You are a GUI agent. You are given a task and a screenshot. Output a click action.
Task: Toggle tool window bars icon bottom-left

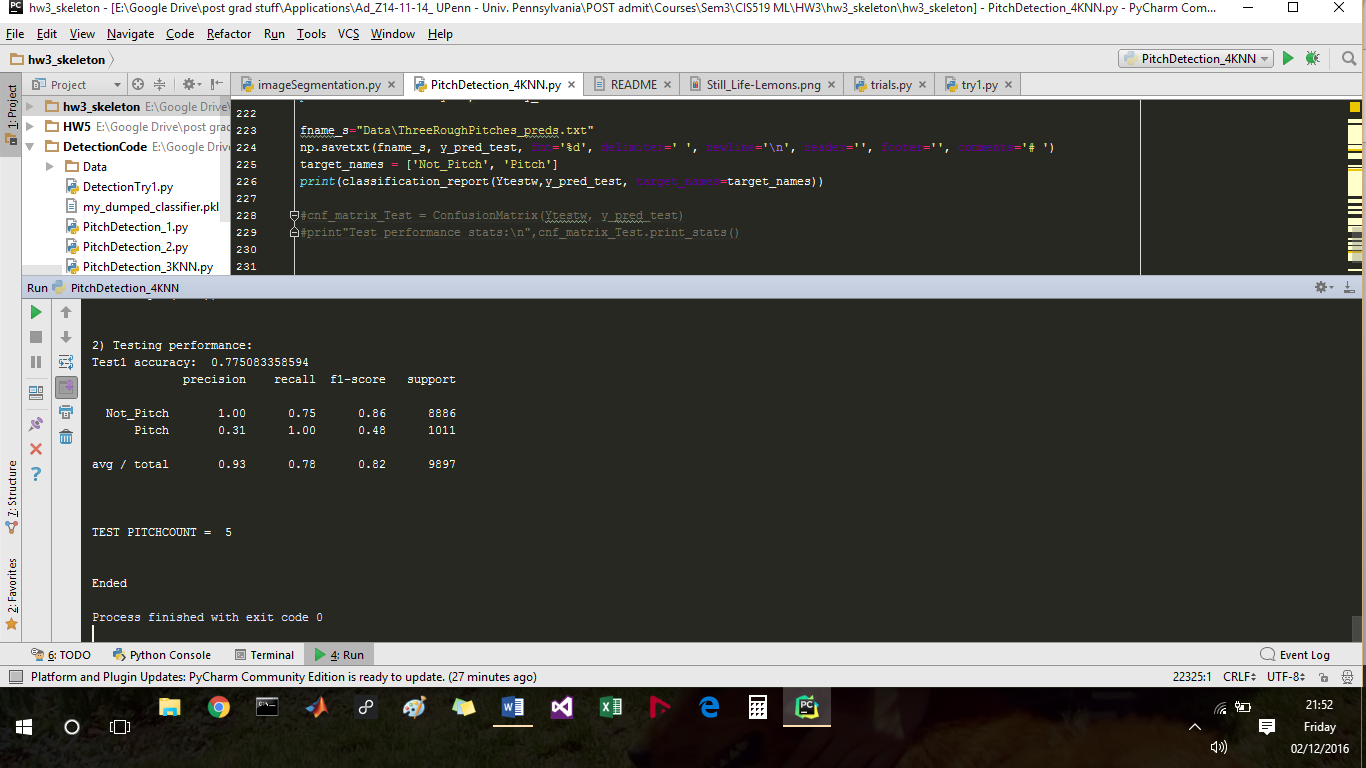(14, 677)
